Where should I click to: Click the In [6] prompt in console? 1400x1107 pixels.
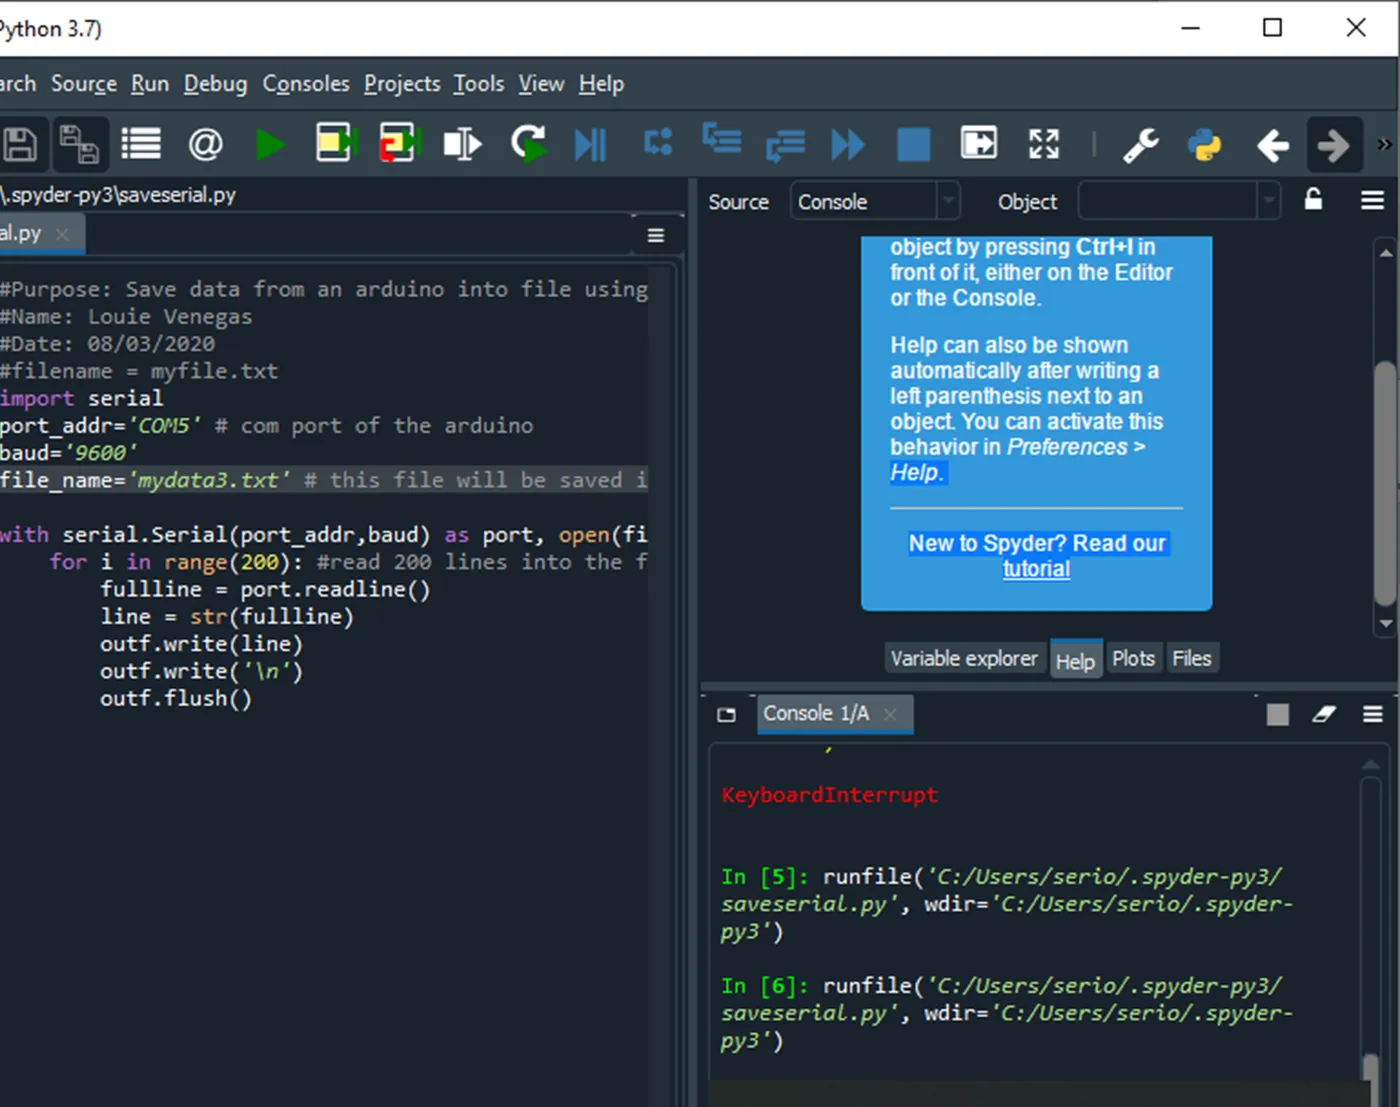(x=765, y=986)
